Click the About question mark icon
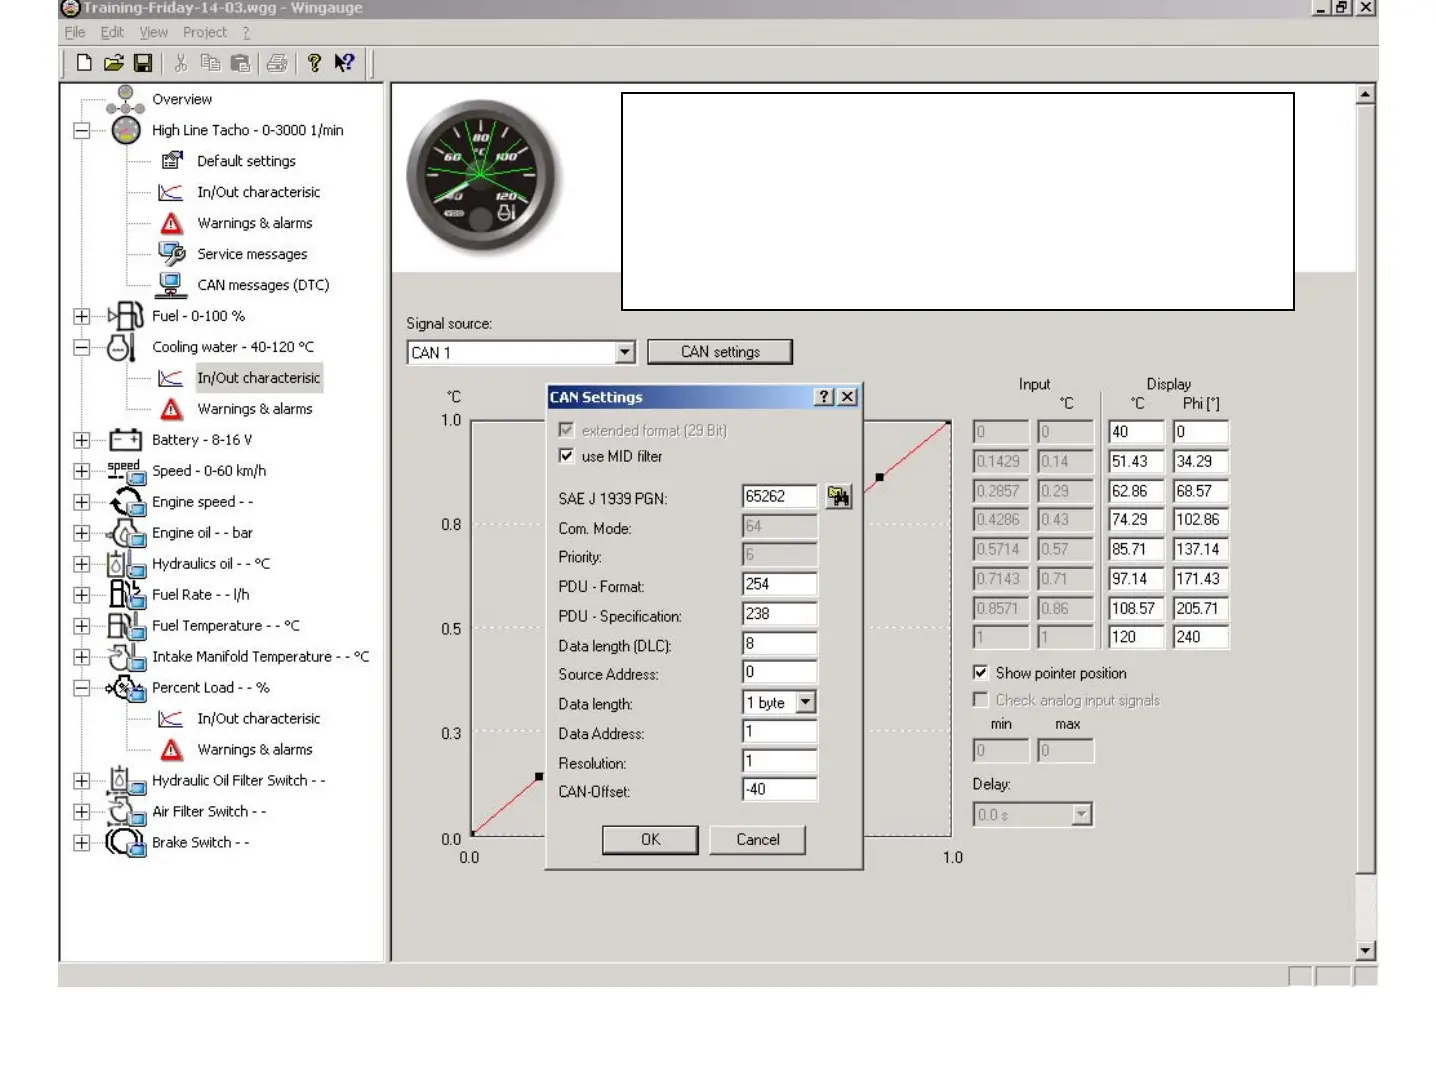Image resolution: width=1436 pixels, height=1074 pixels. point(314,63)
